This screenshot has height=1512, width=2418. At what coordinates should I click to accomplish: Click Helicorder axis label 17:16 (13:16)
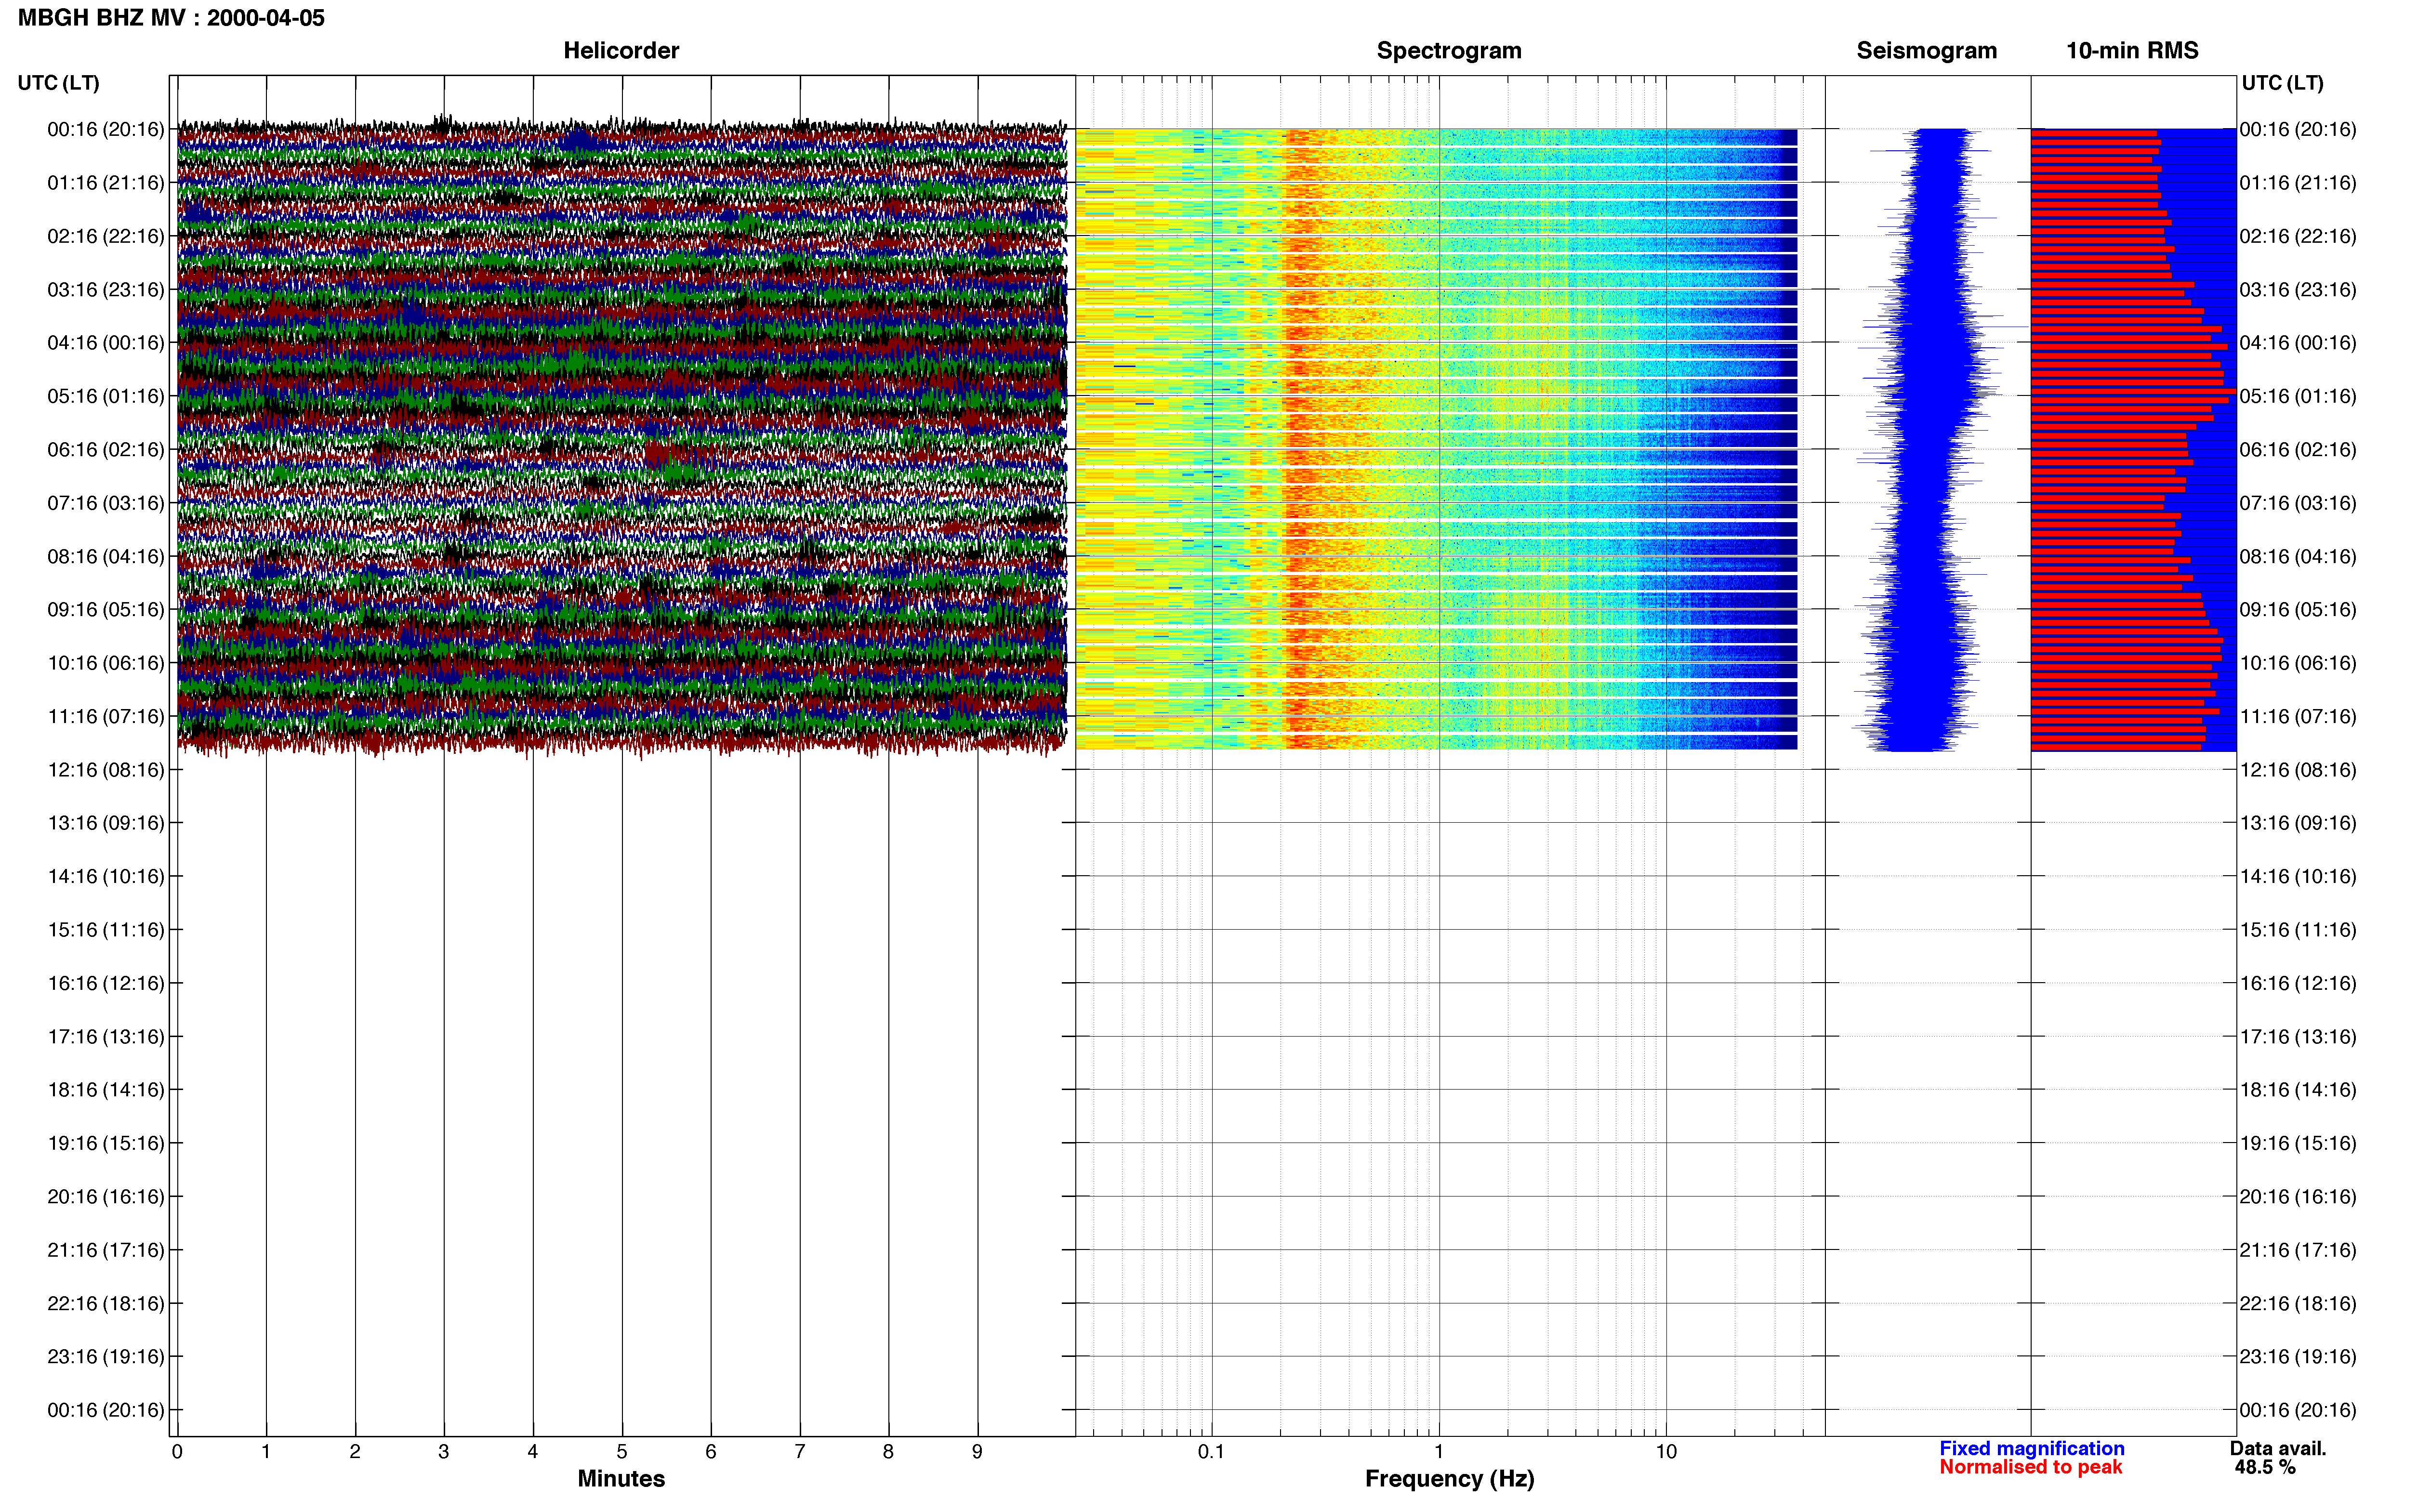[x=106, y=1037]
